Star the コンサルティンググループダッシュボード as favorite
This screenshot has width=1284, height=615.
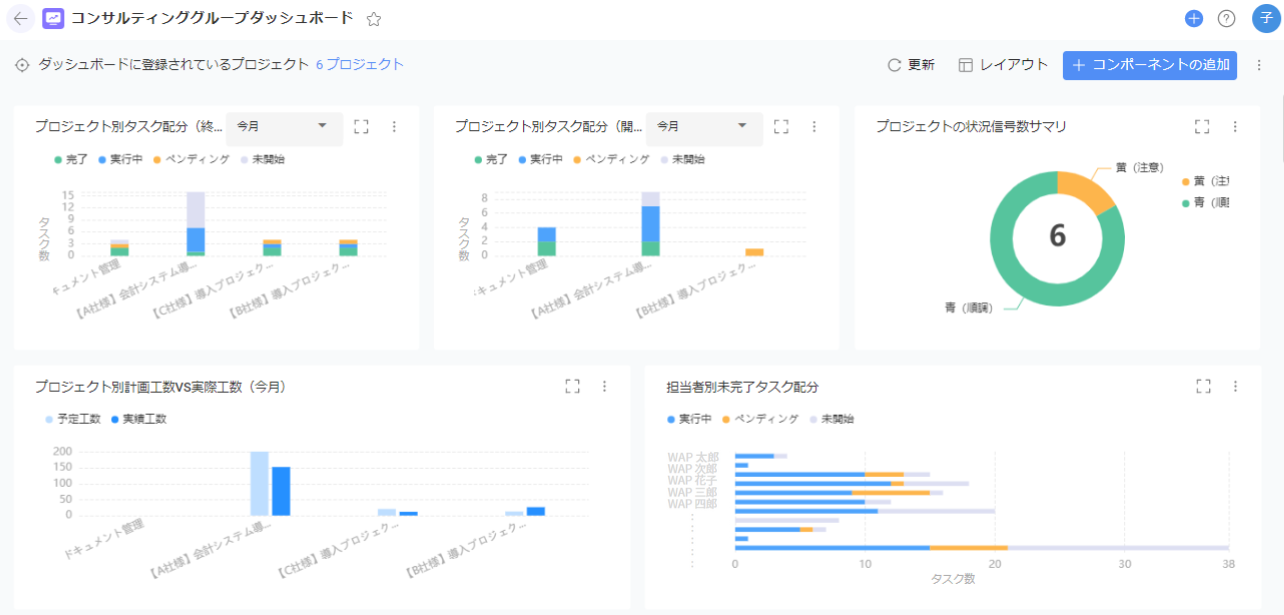point(374,19)
